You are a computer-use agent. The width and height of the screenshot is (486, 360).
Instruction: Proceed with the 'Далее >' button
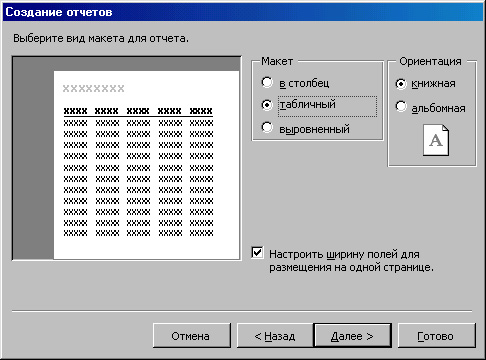tap(353, 336)
